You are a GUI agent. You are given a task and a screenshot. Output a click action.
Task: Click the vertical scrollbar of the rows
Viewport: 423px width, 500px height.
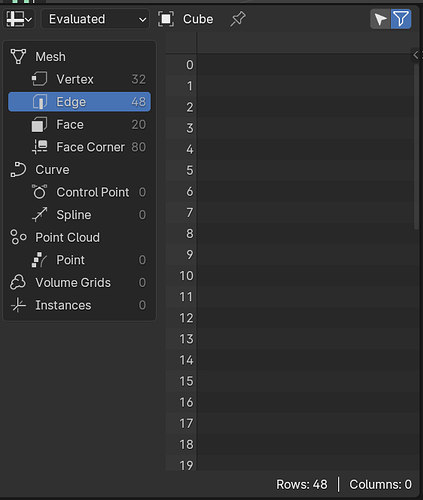point(416,147)
